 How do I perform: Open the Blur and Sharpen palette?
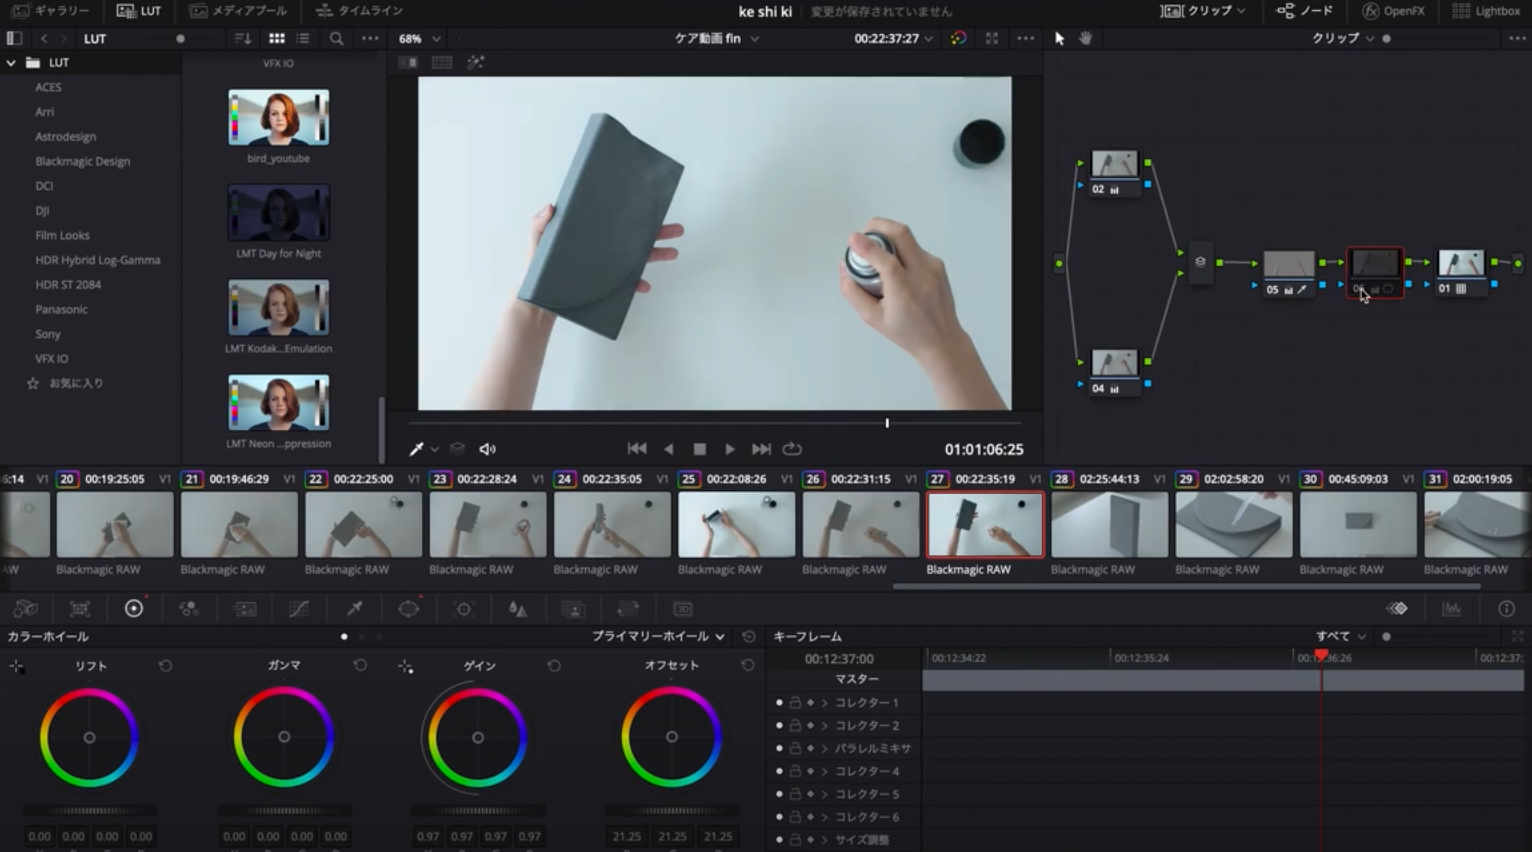pyautogui.click(x=518, y=609)
